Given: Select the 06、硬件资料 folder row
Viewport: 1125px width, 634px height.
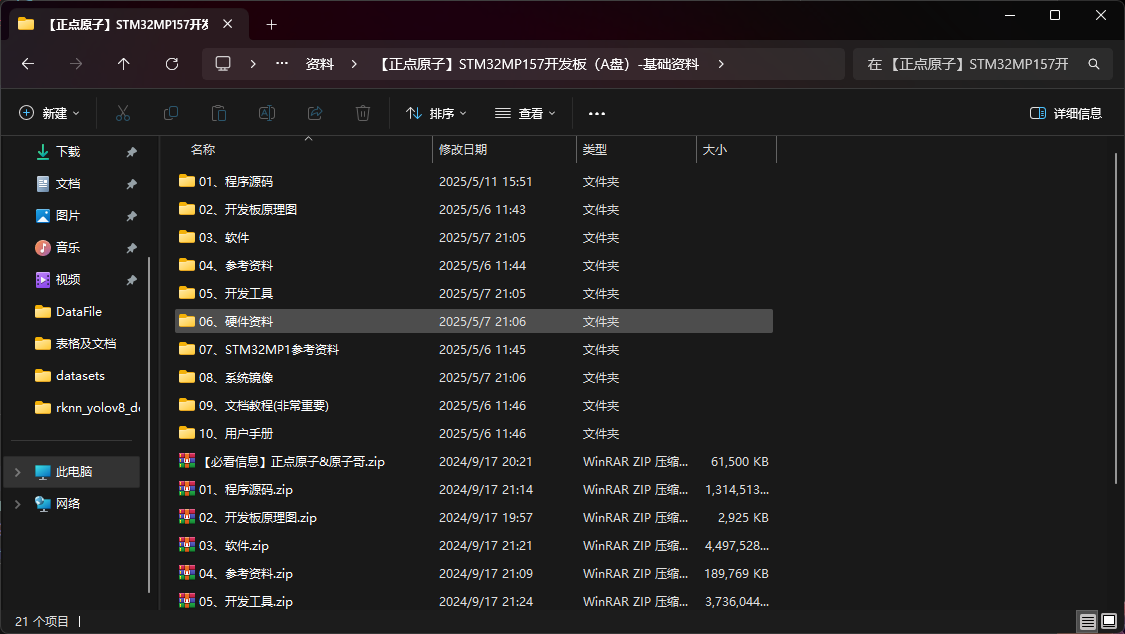Looking at the screenshot, I should [474, 321].
